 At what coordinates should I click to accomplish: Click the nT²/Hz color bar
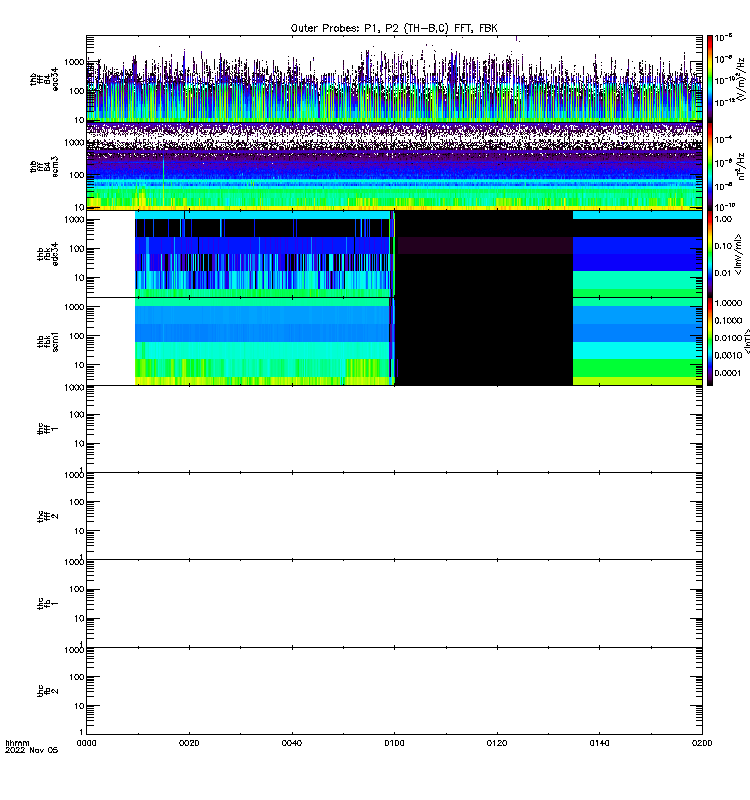710,166
